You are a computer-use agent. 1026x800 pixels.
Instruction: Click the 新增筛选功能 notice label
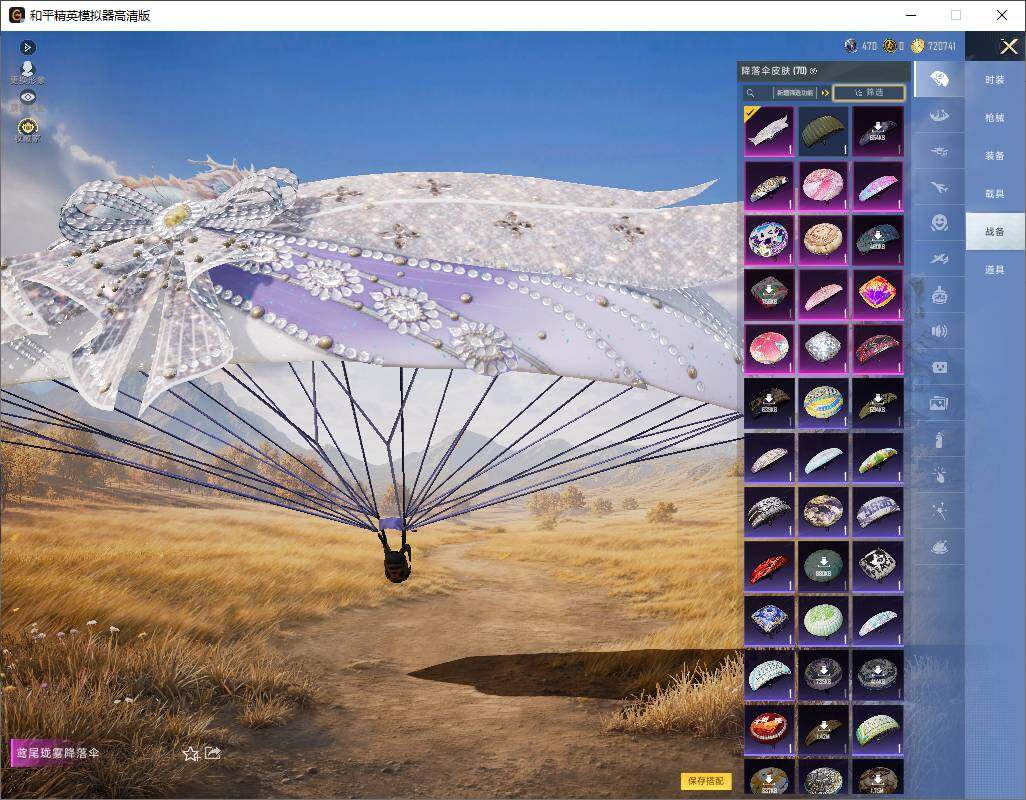click(795, 93)
